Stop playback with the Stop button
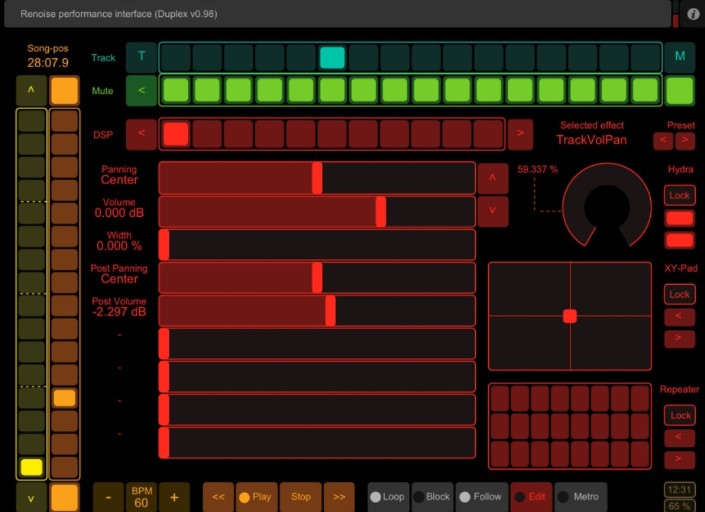Viewport: 705px width, 512px height. point(300,497)
